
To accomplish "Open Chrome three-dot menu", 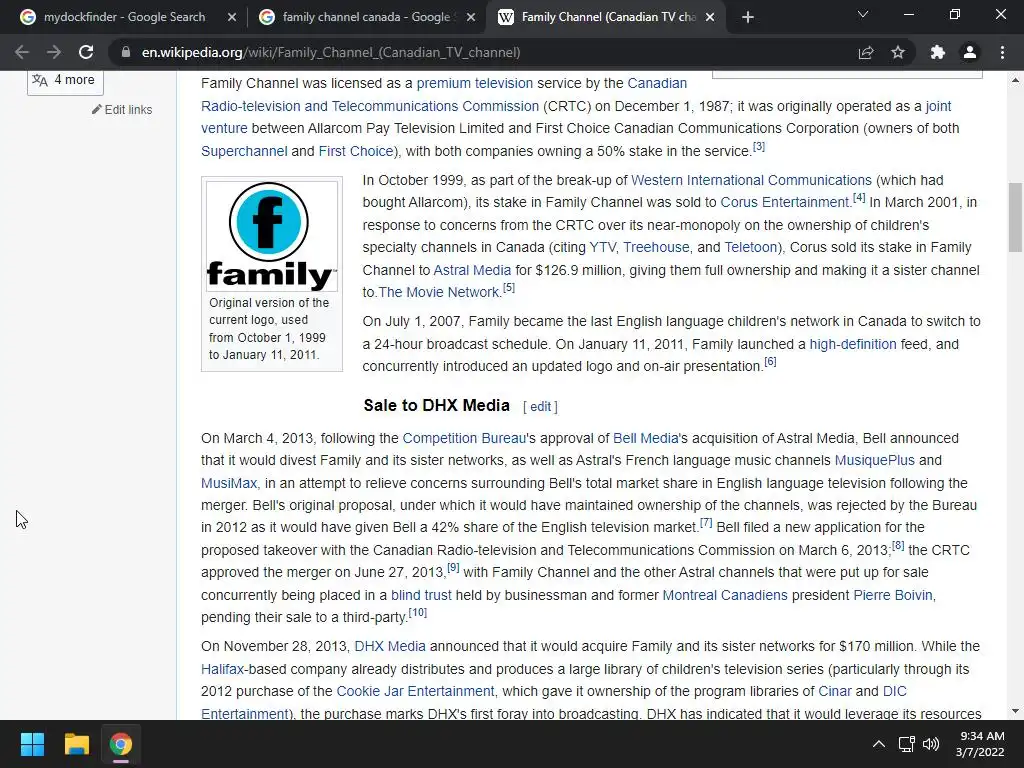I will tap(1002, 52).
